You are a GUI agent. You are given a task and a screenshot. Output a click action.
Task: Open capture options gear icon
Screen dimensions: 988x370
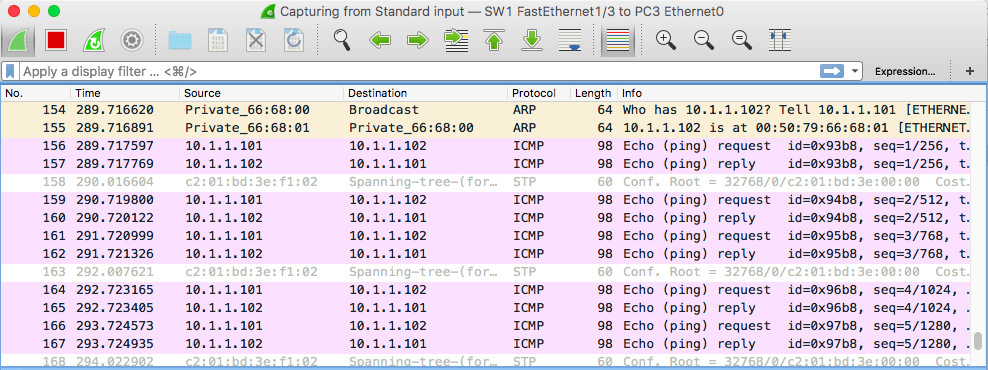click(x=132, y=40)
